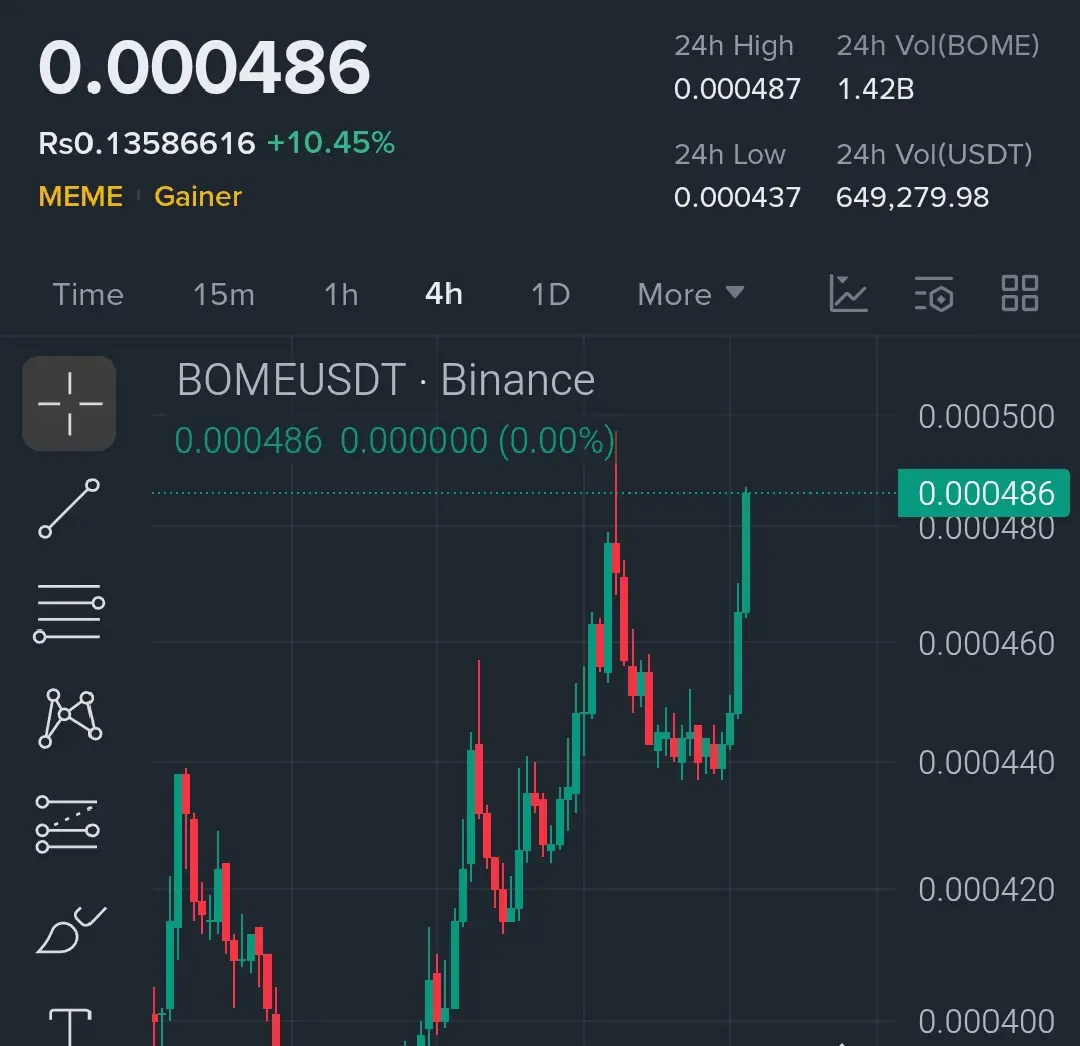Tap the 0.000440 price axis label

(x=986, y=762)
